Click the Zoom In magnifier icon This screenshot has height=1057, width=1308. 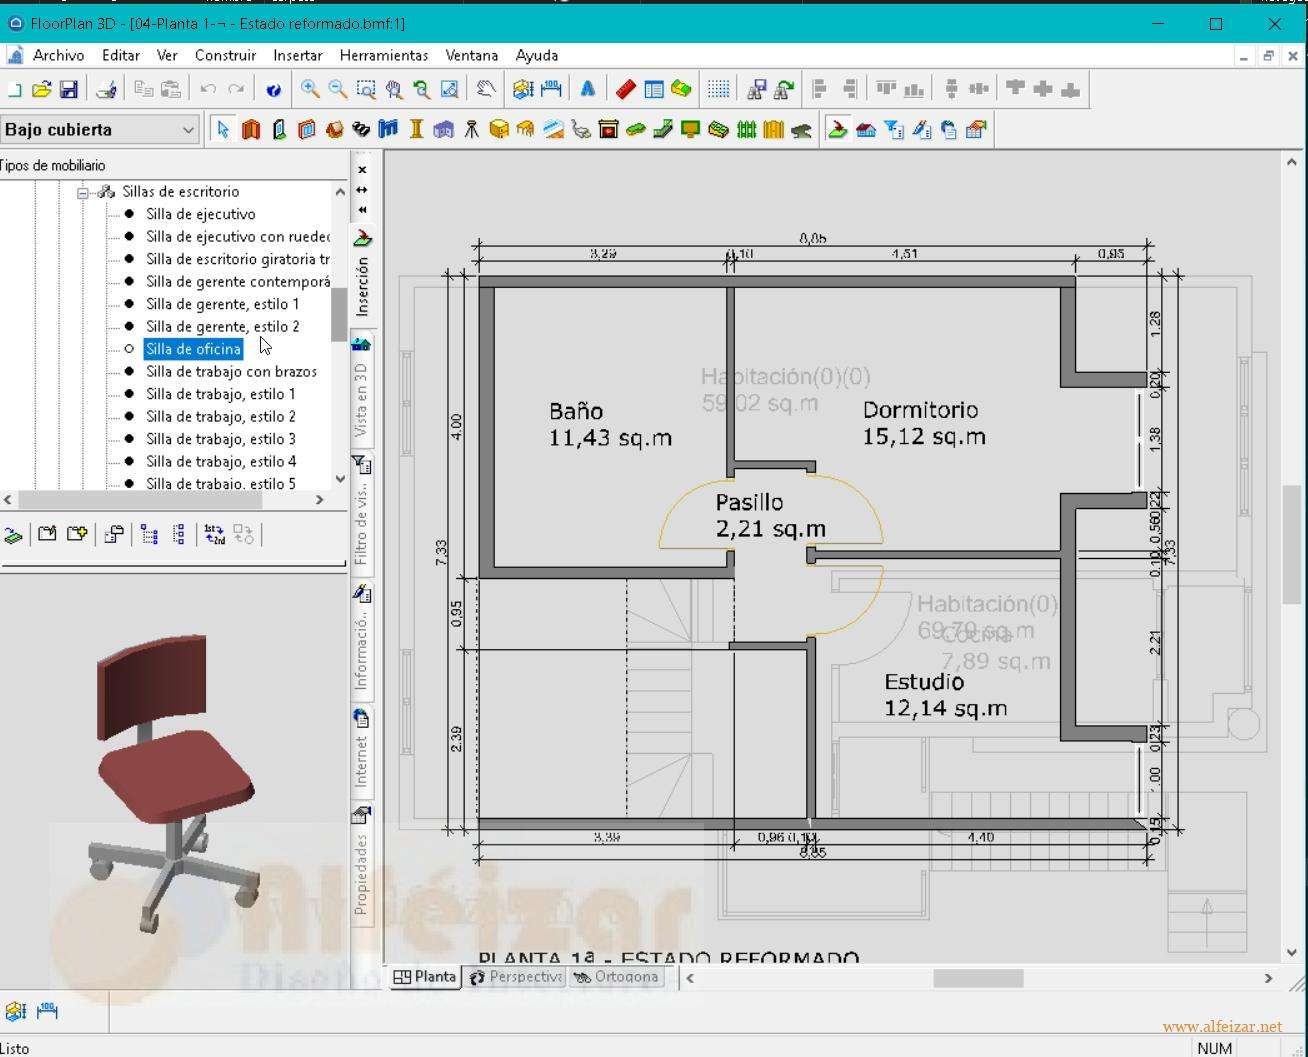click(310, 89)
